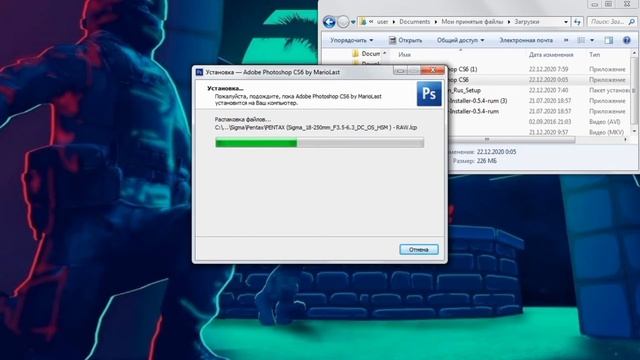Click 'Загрузки' breadcrumb segment

pos(527,22)
